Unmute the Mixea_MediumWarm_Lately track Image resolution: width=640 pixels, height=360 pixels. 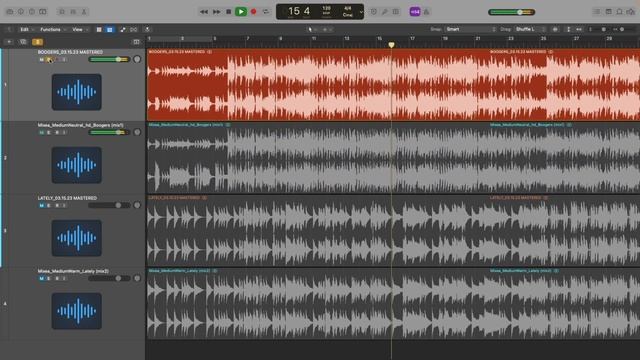coord(42,278)
